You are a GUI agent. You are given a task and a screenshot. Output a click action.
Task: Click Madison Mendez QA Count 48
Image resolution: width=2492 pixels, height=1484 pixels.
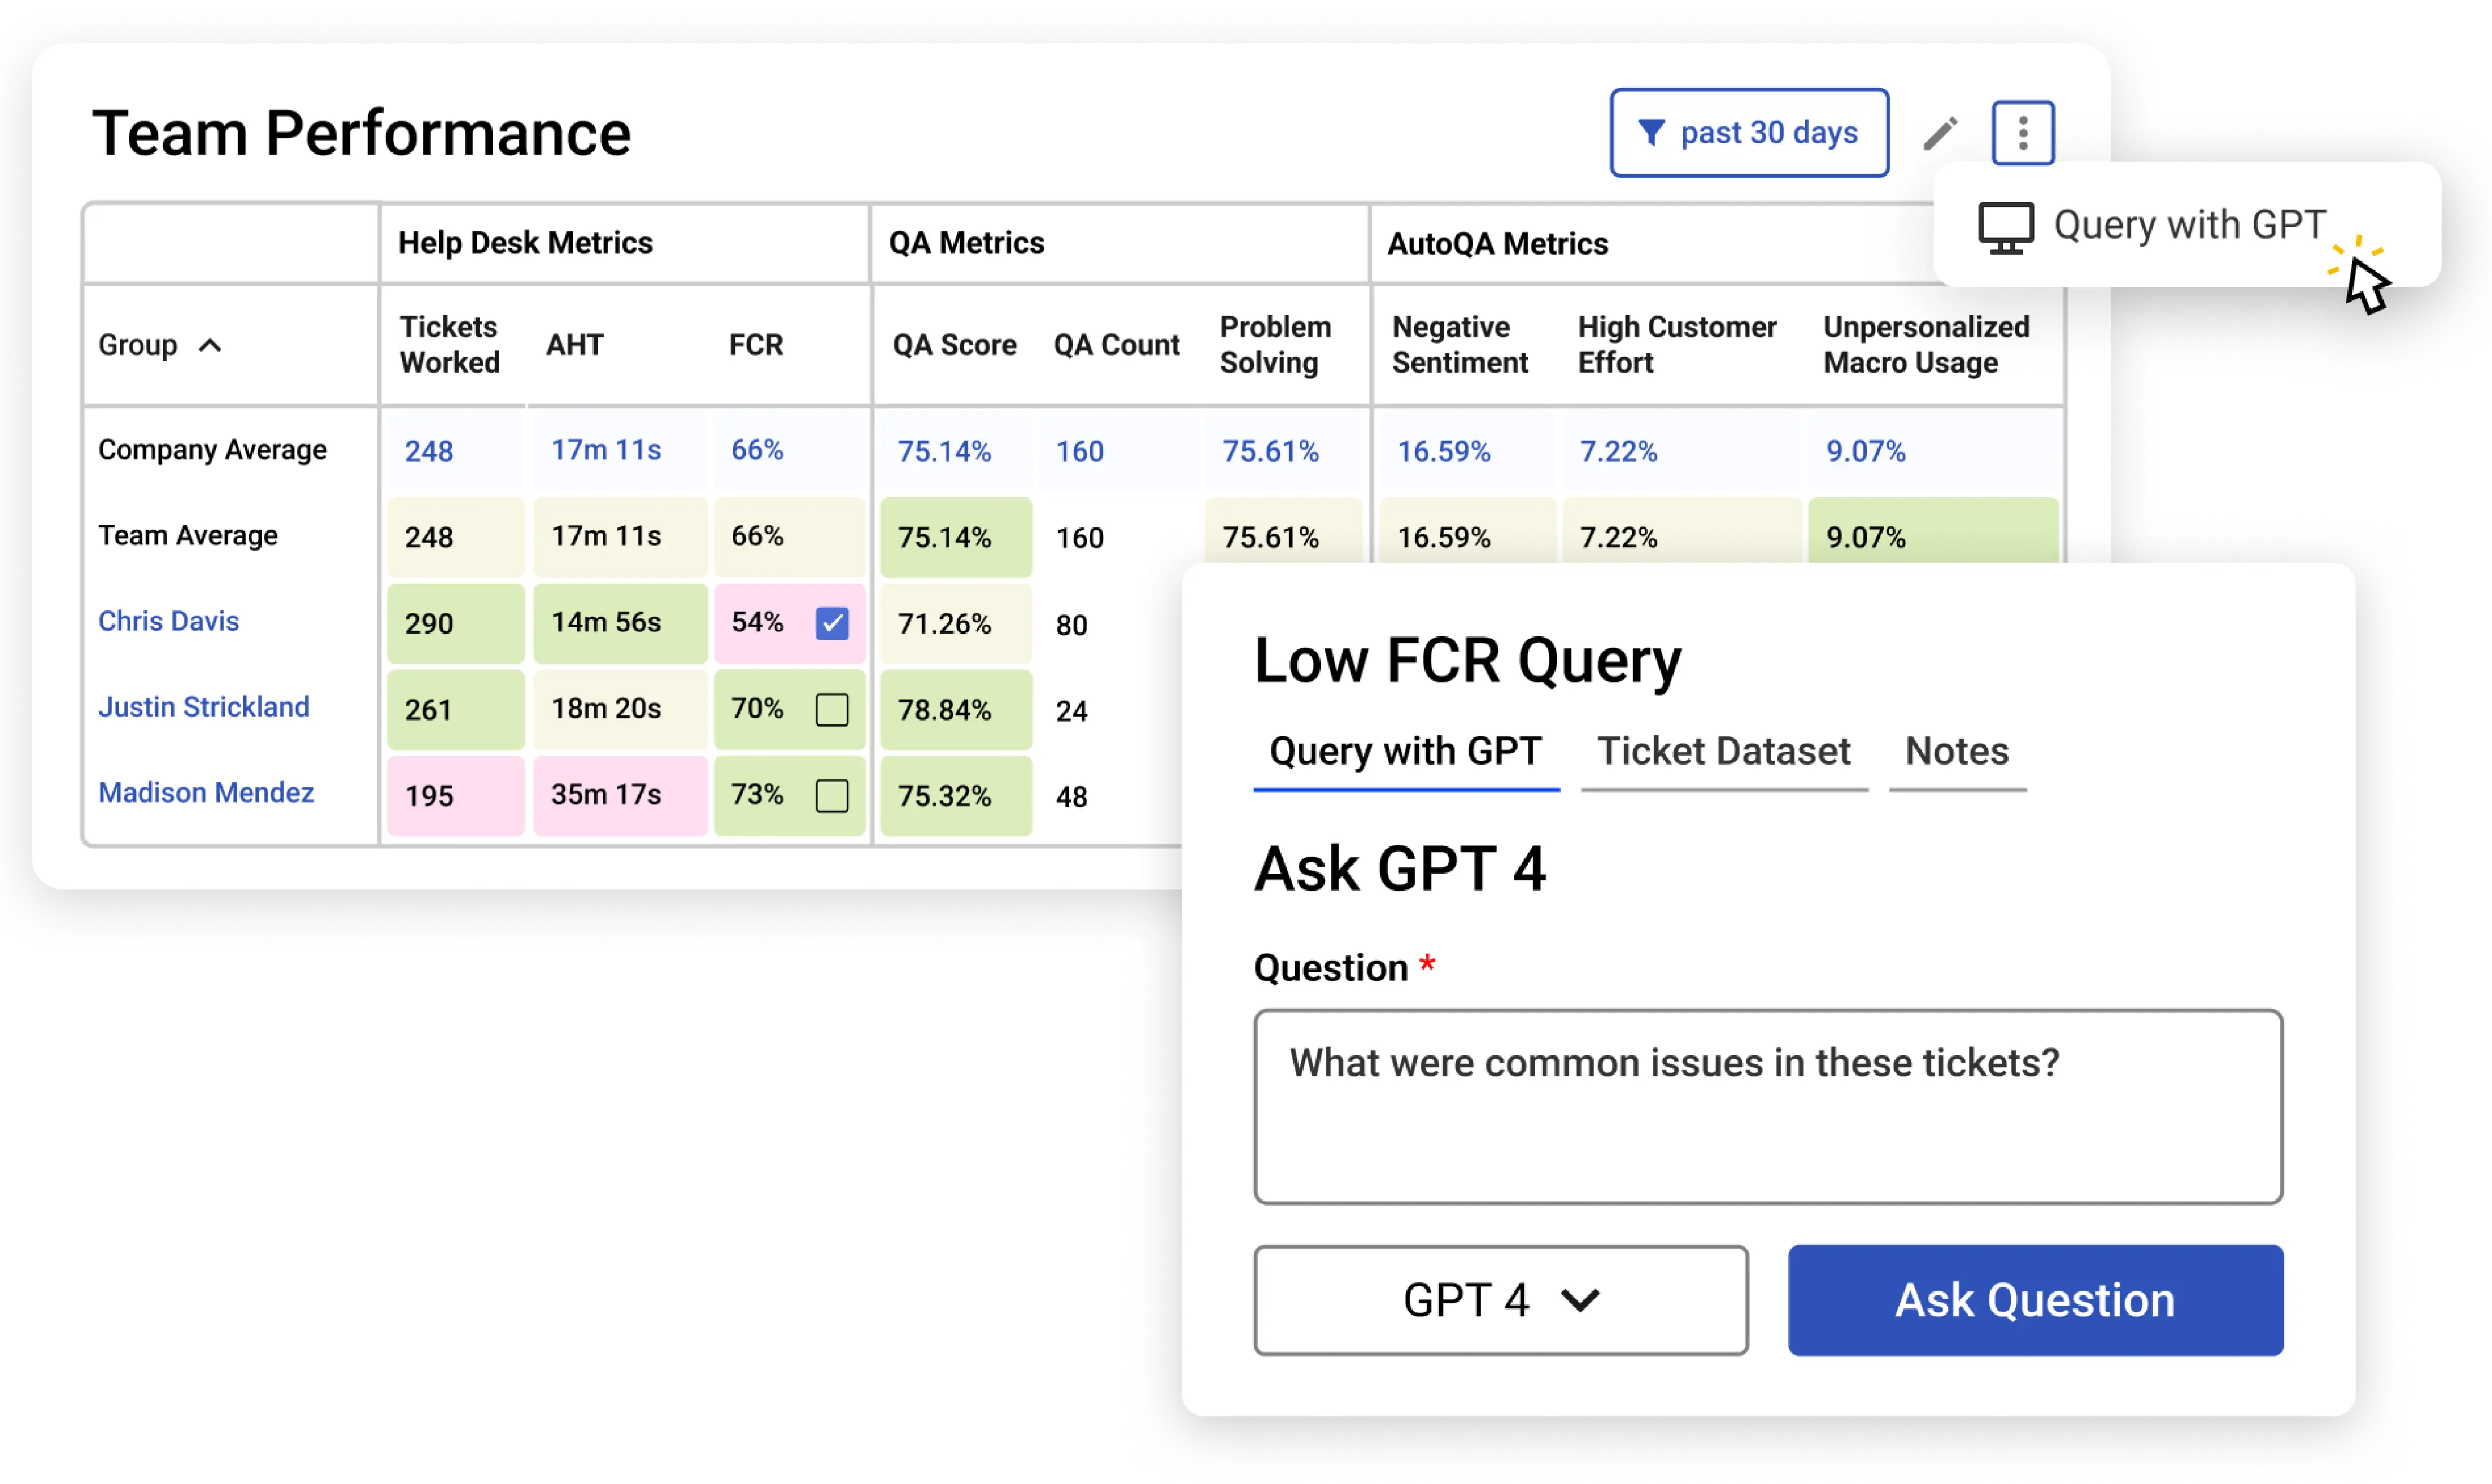pyautogui.click(x=1072, y=797)
